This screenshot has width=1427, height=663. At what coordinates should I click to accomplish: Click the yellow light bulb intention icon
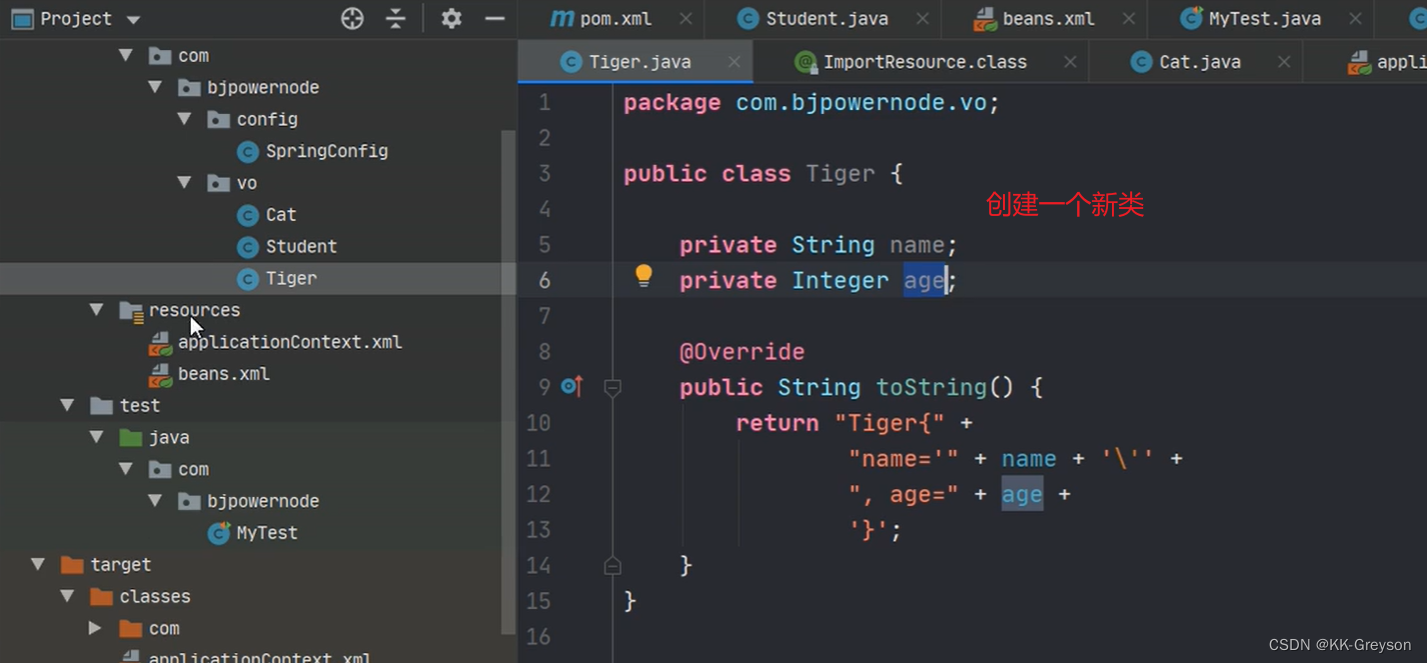[x=644, y=276]
